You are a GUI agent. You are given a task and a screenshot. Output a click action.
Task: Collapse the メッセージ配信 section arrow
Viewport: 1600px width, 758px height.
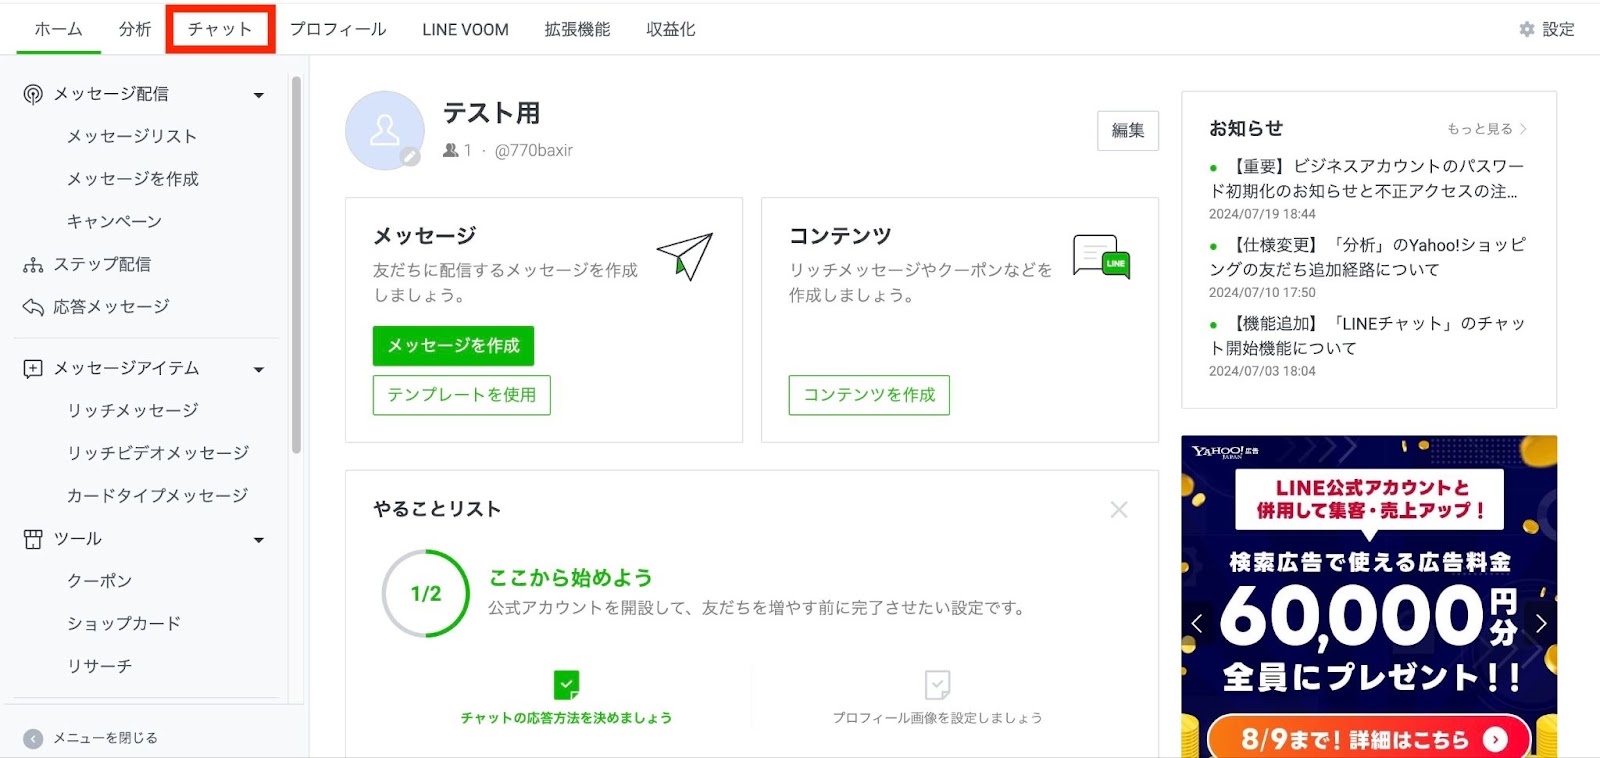point(259,95)
